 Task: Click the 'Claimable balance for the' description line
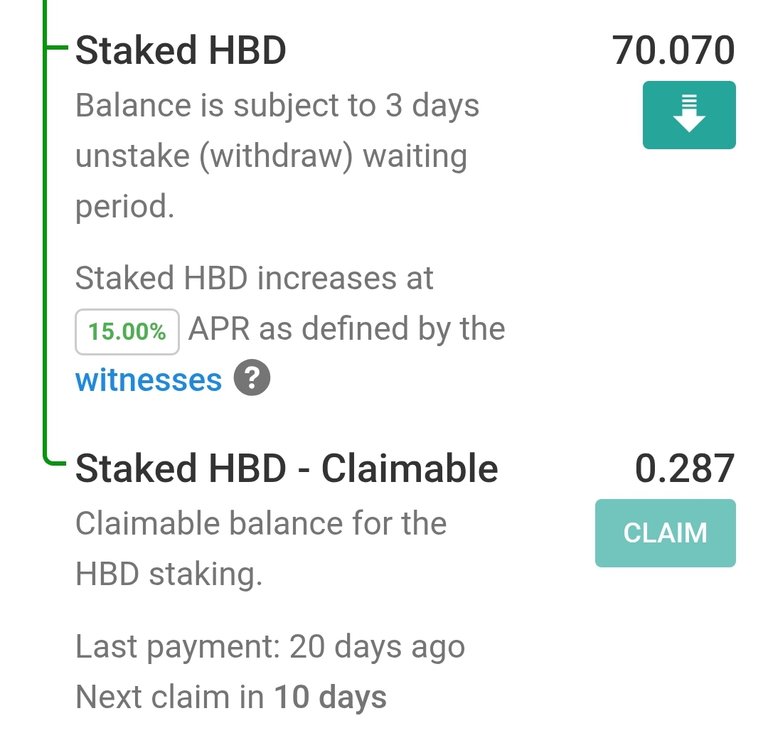[x=261, y=523]
